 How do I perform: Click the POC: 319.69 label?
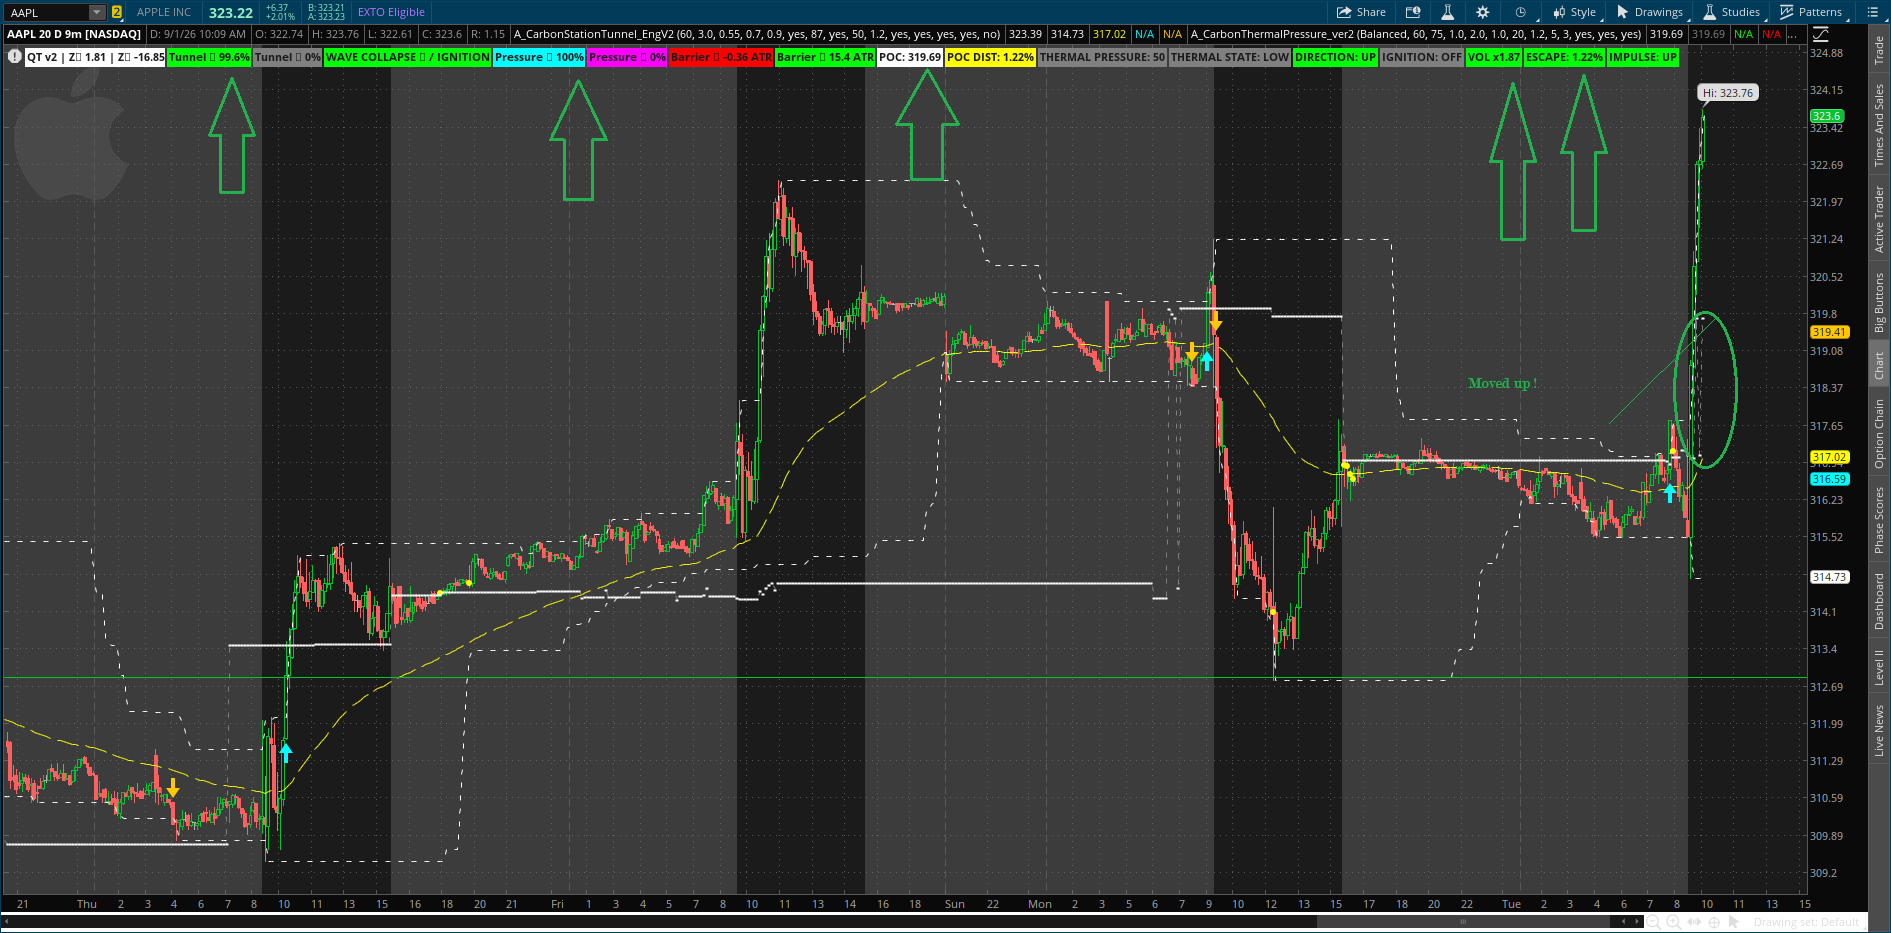click(910, 57)
